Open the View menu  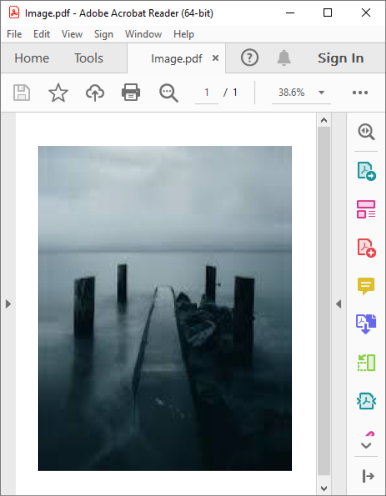click(x=72, y=34)
